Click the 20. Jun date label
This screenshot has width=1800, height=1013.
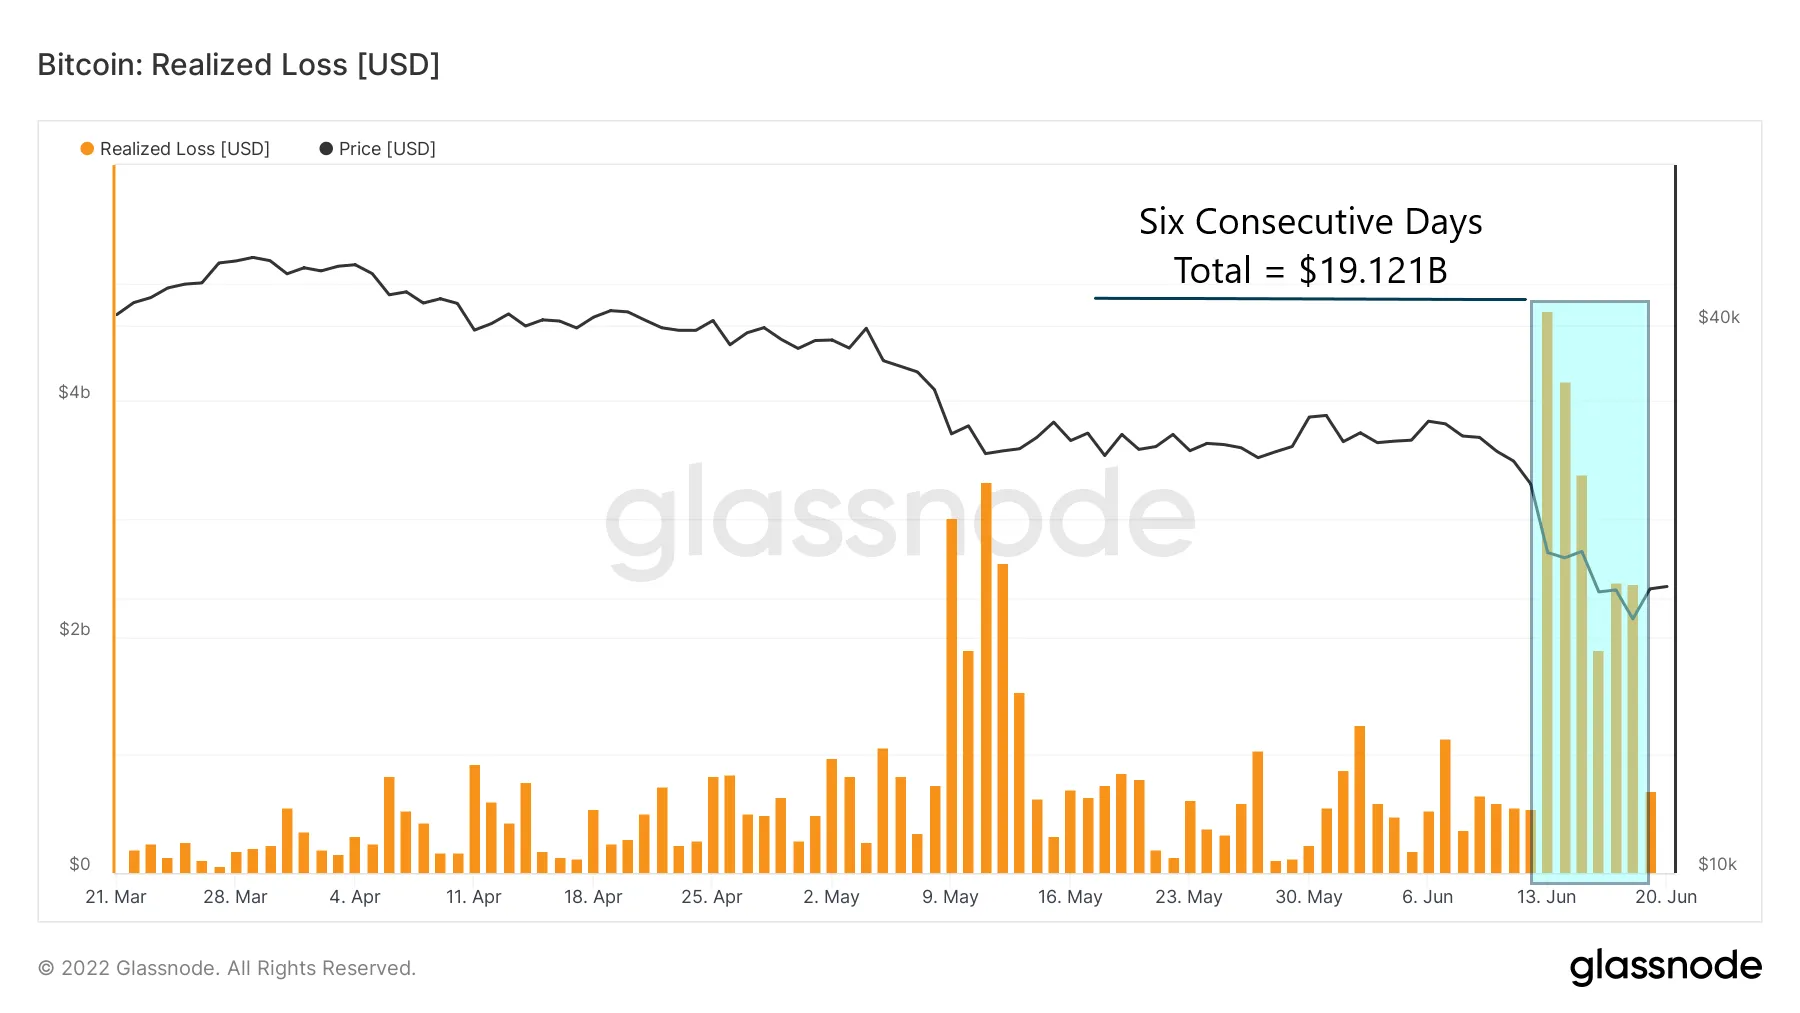coord(1666,897)
